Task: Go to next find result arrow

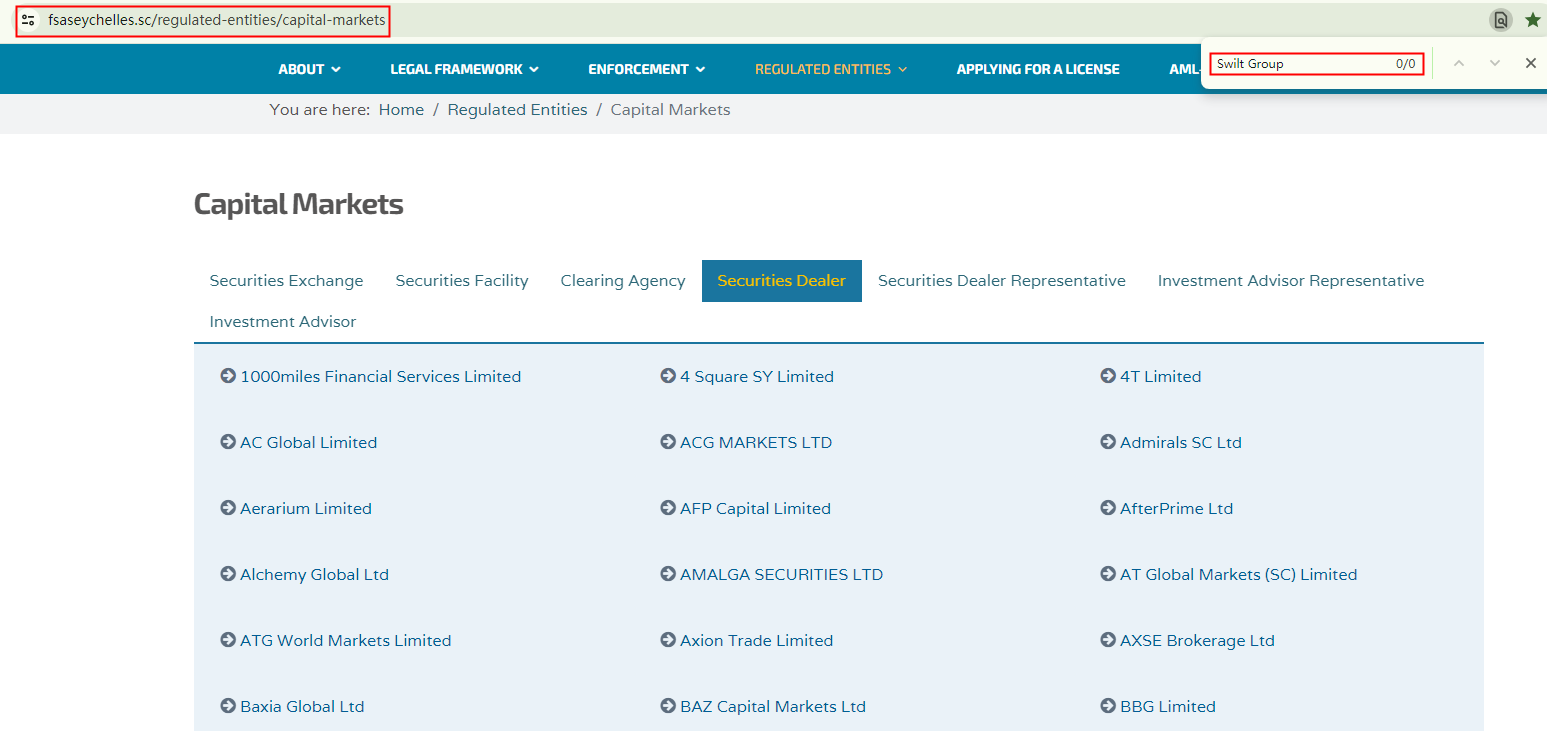Action: click(1495, 63)
